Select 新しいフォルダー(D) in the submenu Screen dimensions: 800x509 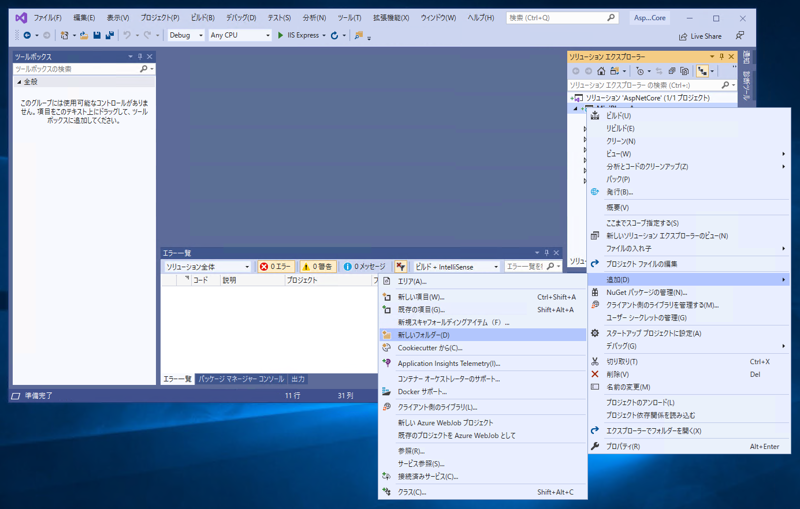[483, 335]
